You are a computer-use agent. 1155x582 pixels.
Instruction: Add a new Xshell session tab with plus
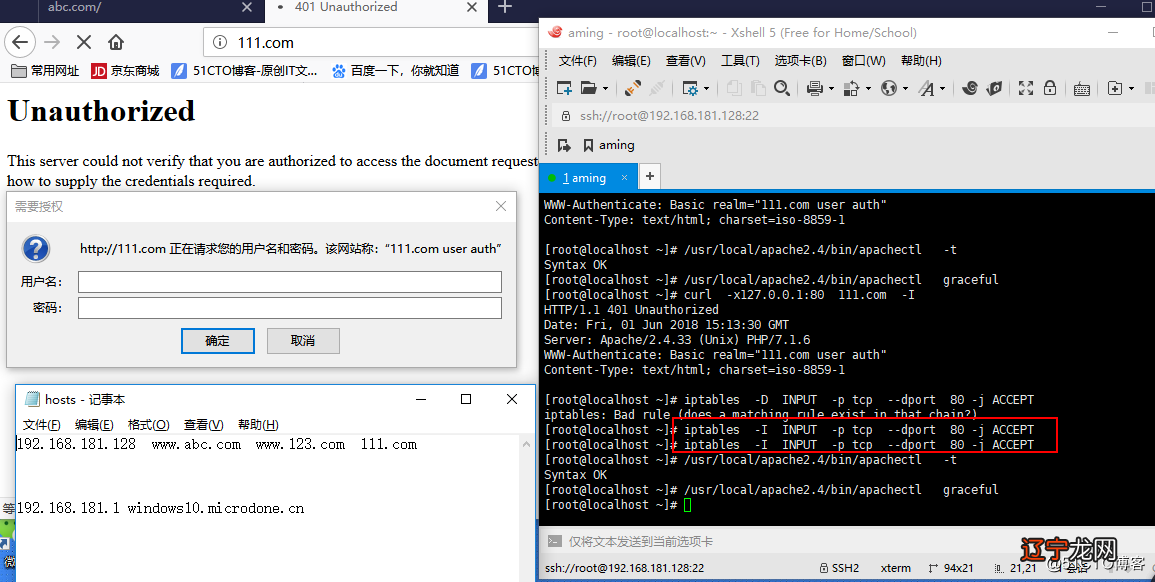[x=650, y=177]
